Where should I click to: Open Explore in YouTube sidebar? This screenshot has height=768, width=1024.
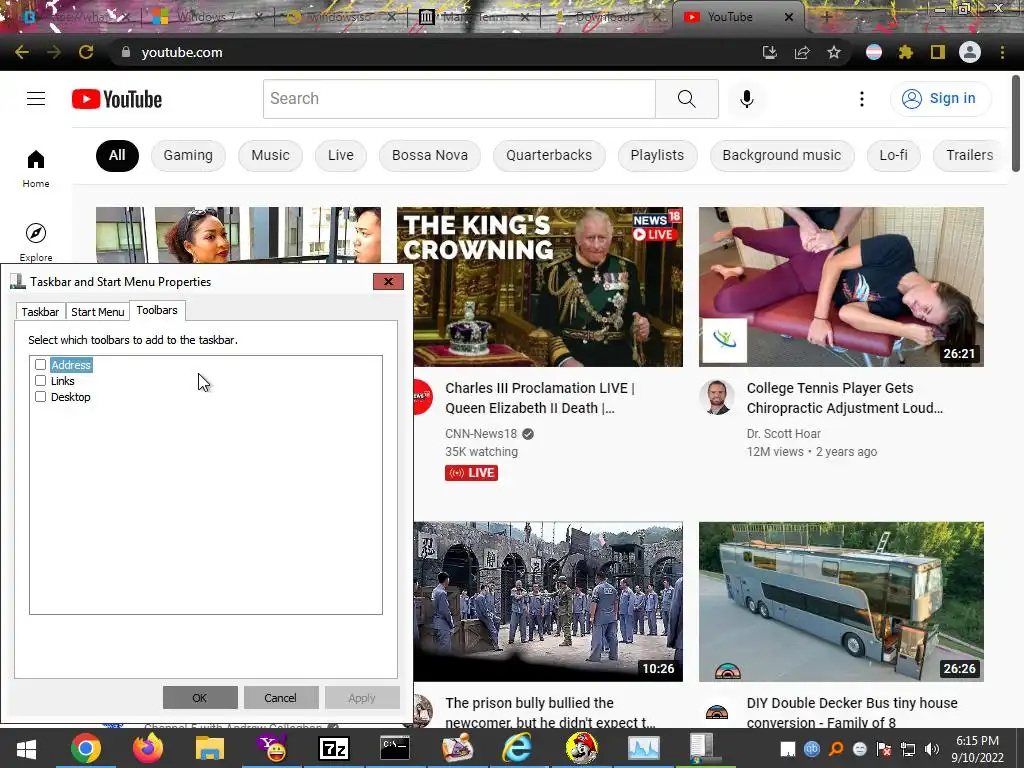(x=36, y=242)
